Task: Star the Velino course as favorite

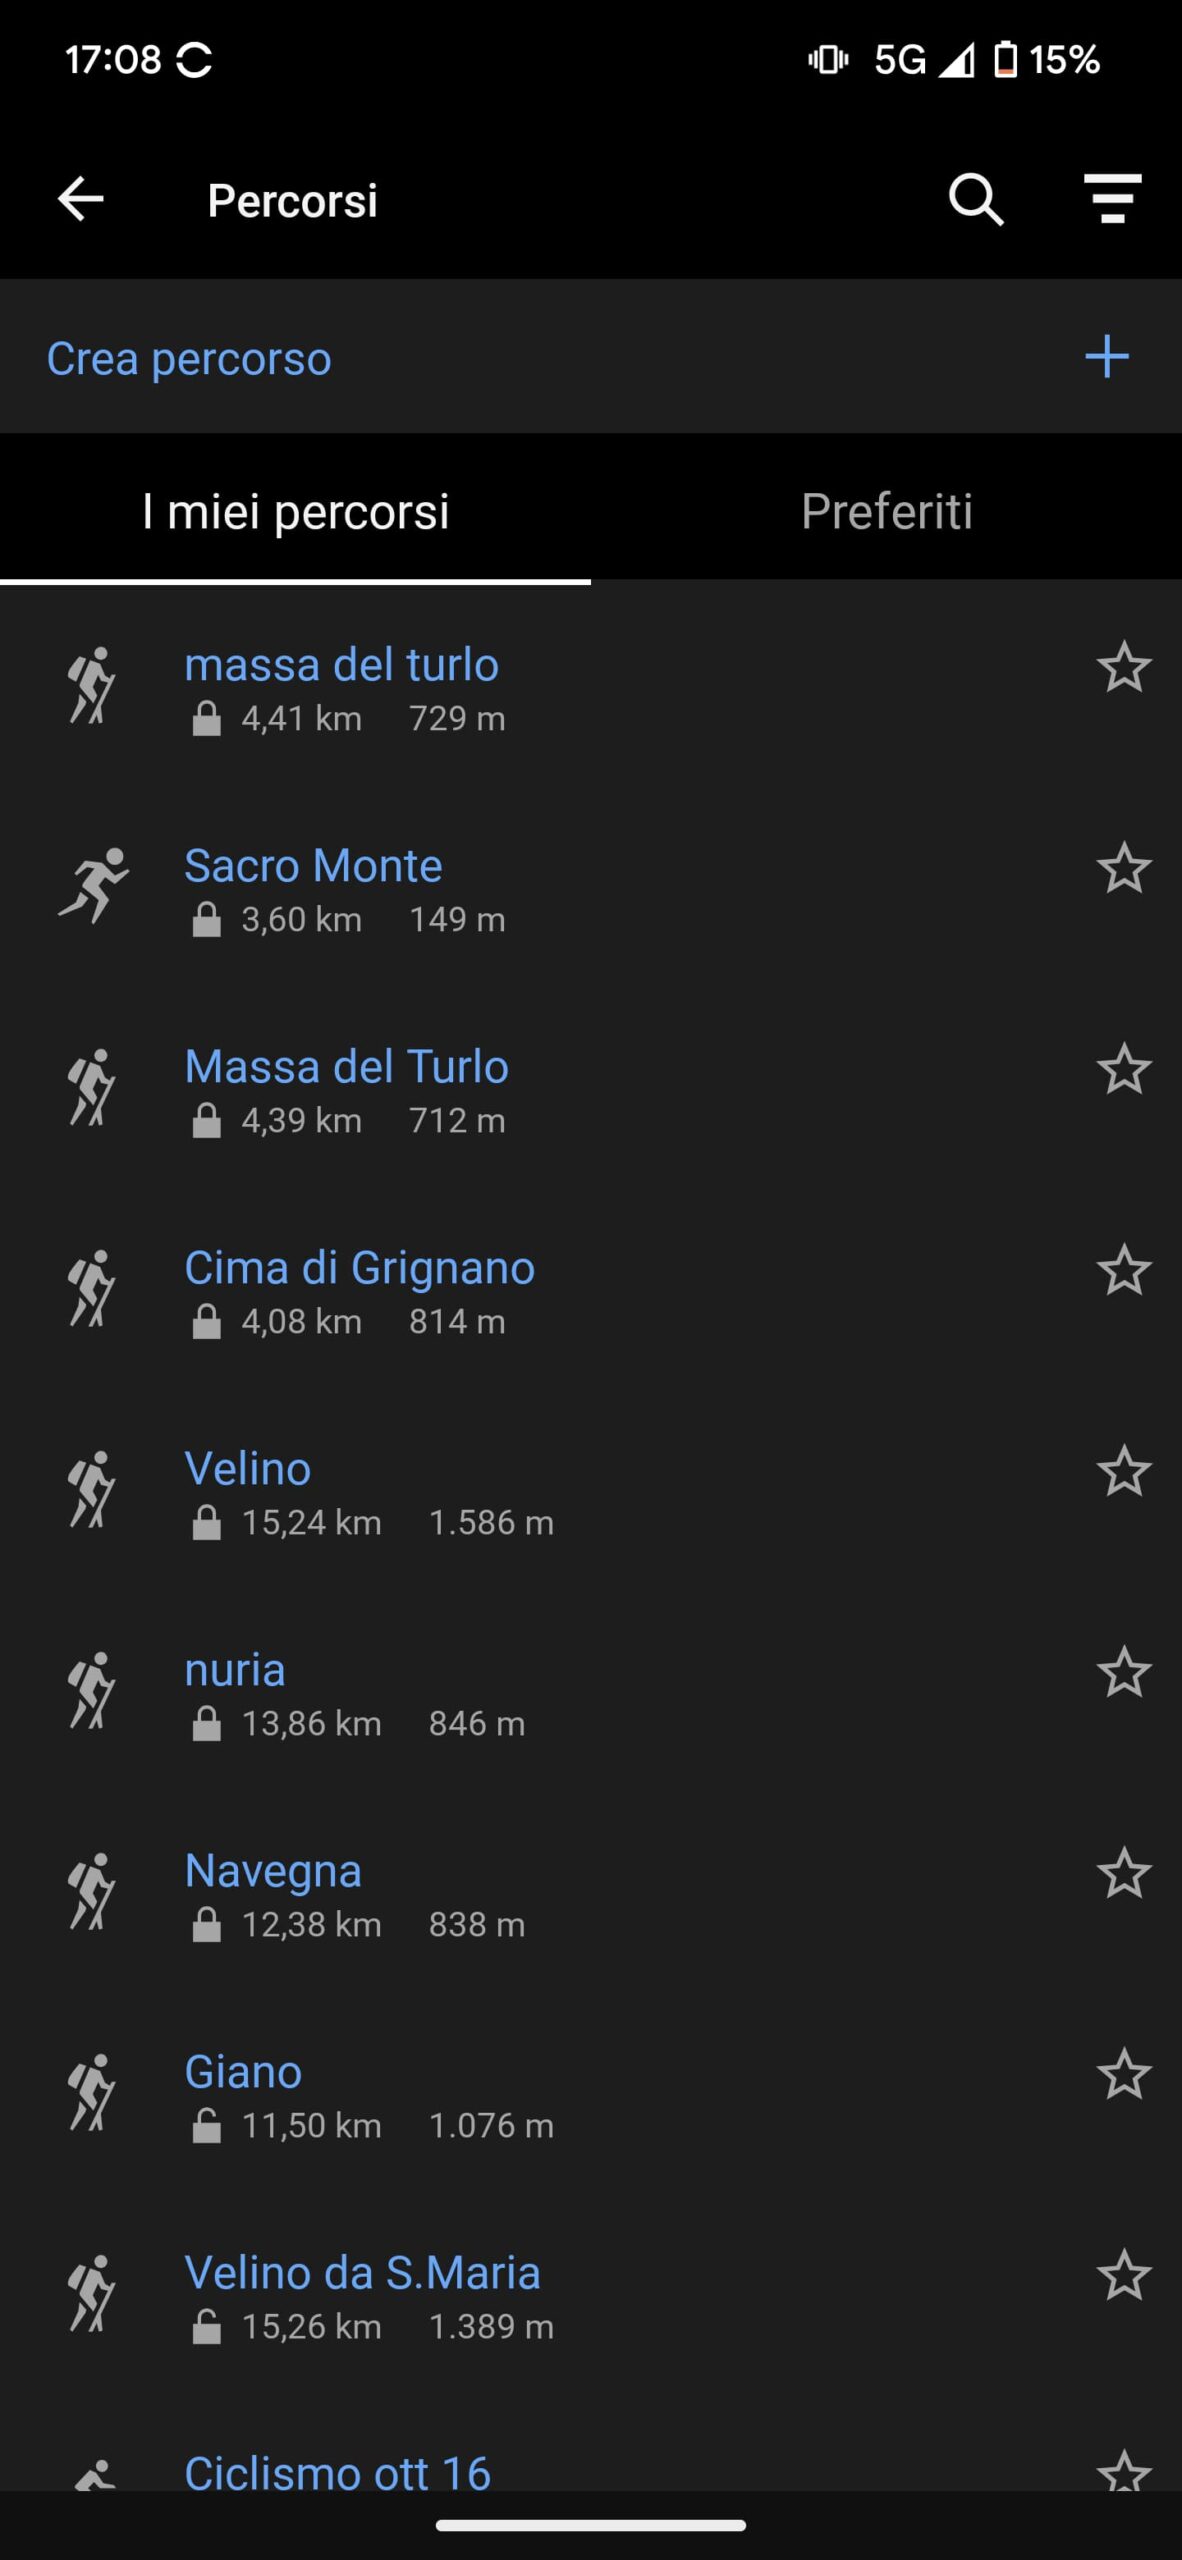Action: click(x=1124, y=1471)
